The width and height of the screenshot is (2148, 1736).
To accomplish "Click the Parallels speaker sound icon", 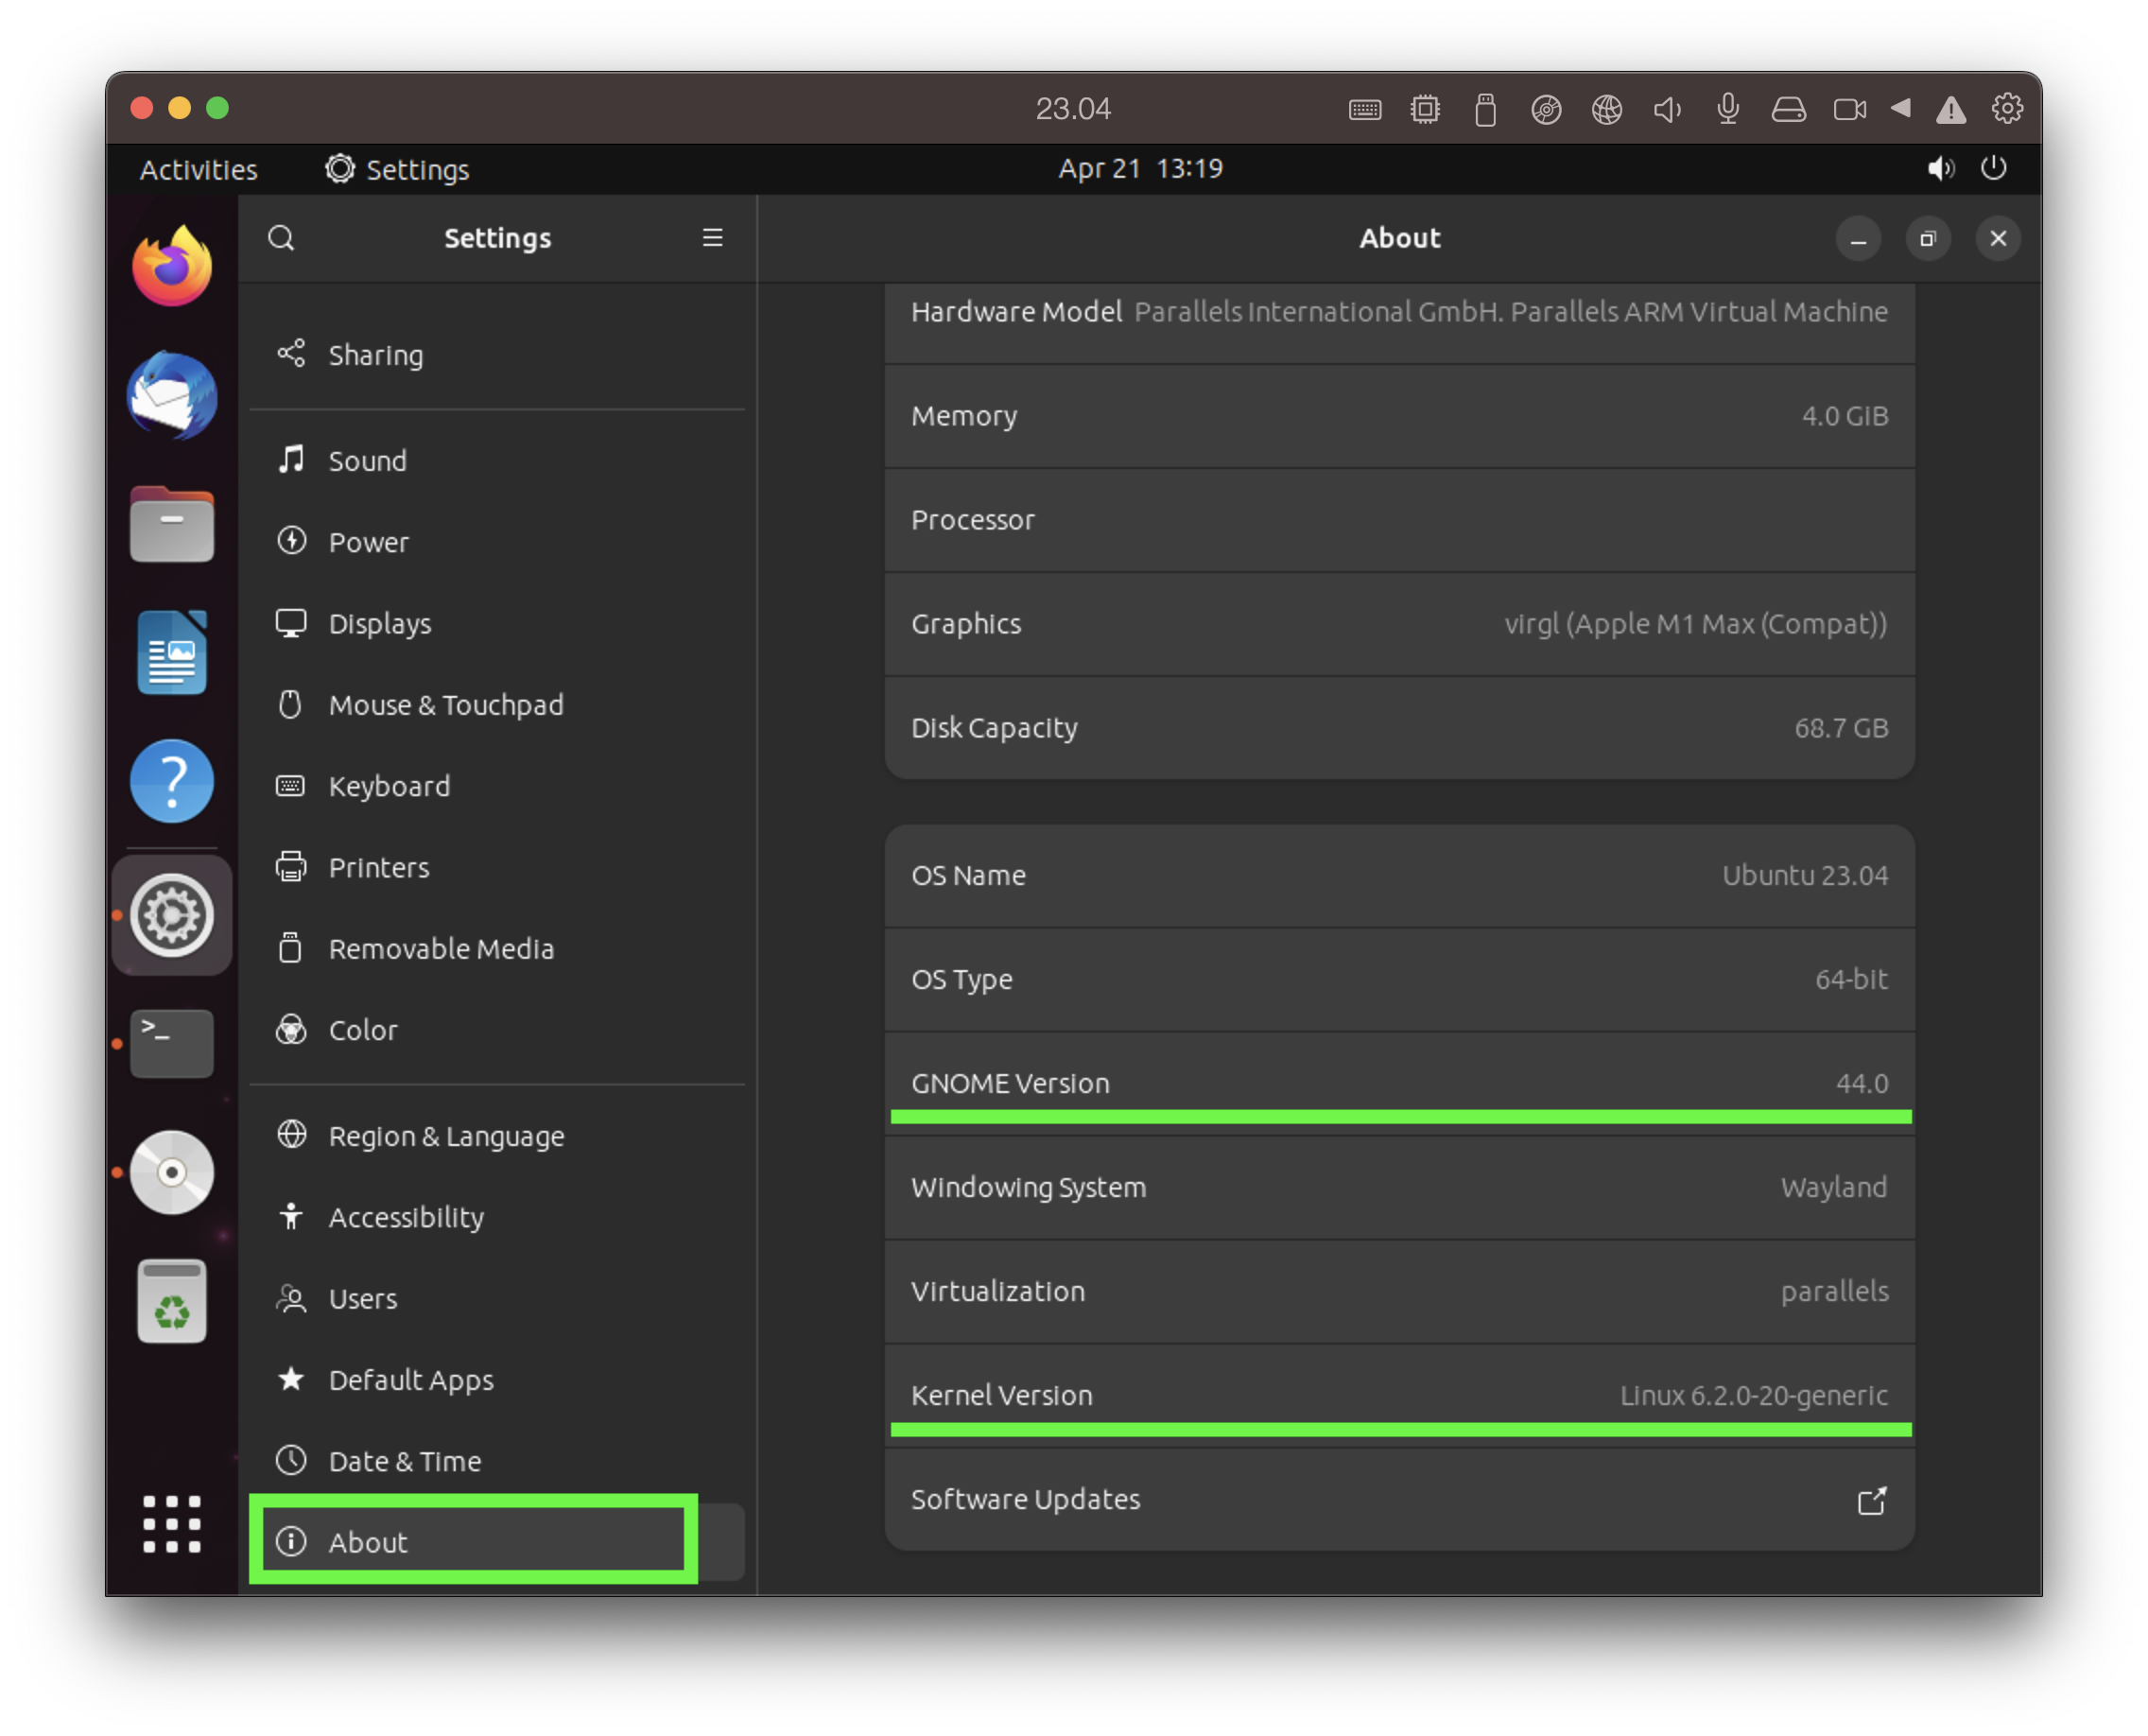I will coord(1667,109).
